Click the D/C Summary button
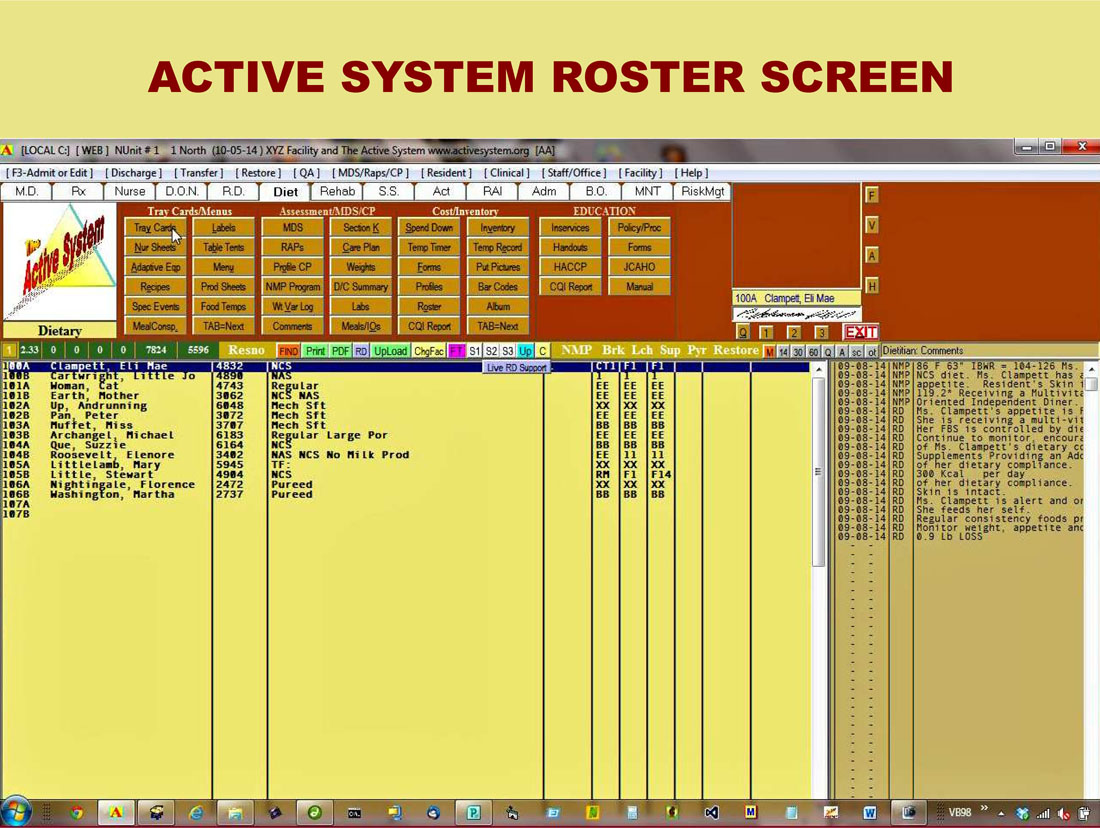Viewport: 1100px width, 828px height. [361, 286]
